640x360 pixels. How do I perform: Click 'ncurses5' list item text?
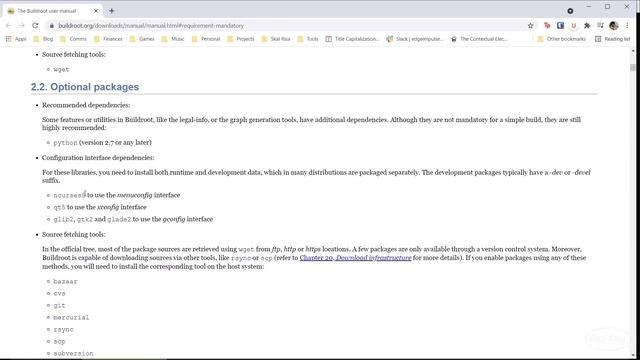click(69, 196)
